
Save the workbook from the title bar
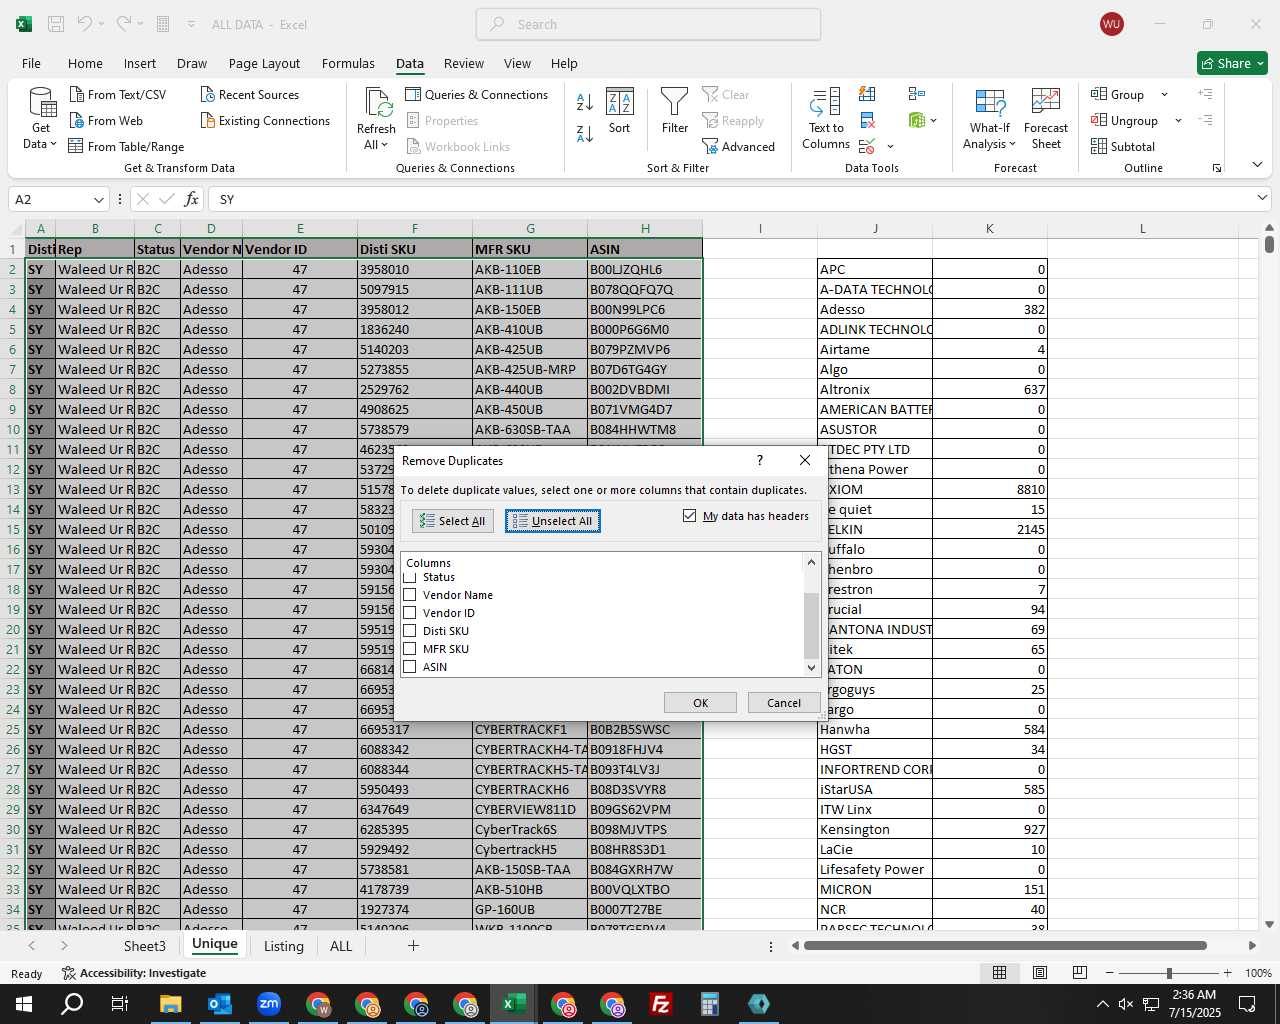[x=56, y=24]
